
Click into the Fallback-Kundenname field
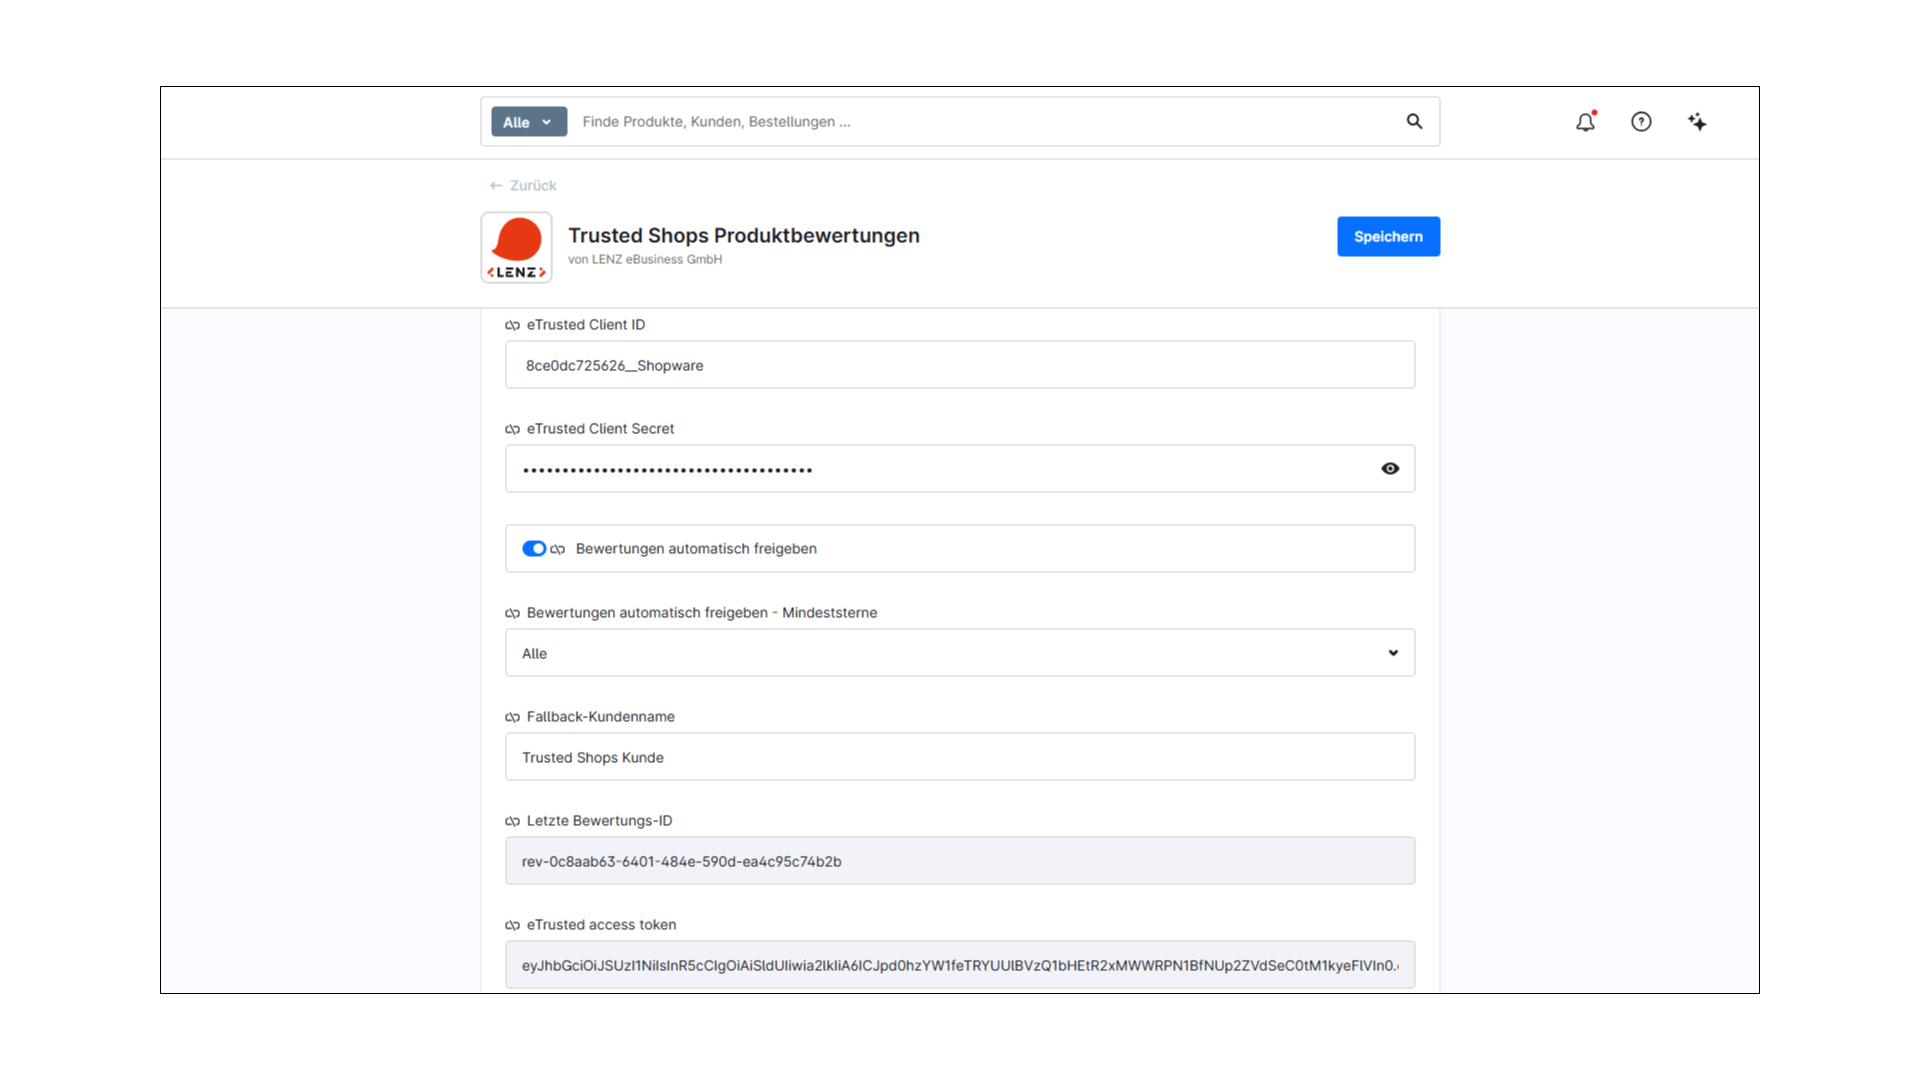pos(960,757)
